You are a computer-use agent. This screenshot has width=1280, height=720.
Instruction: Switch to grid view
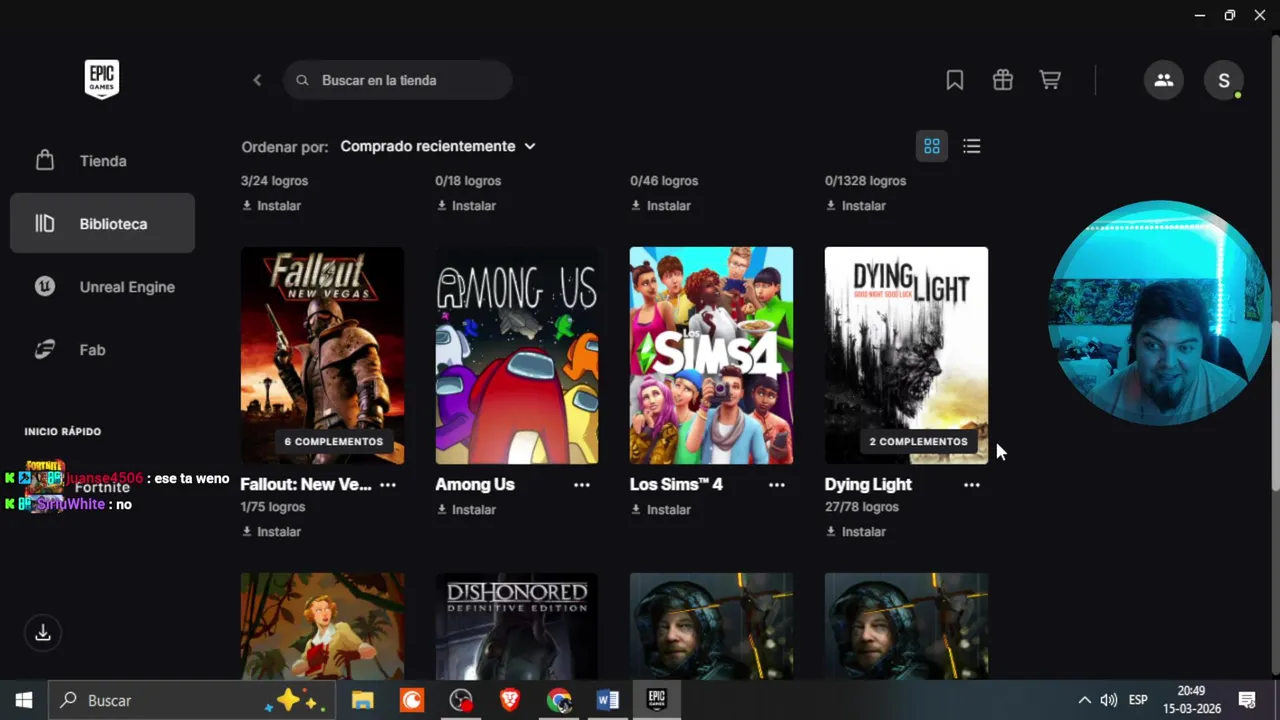(x=932, y=146)
